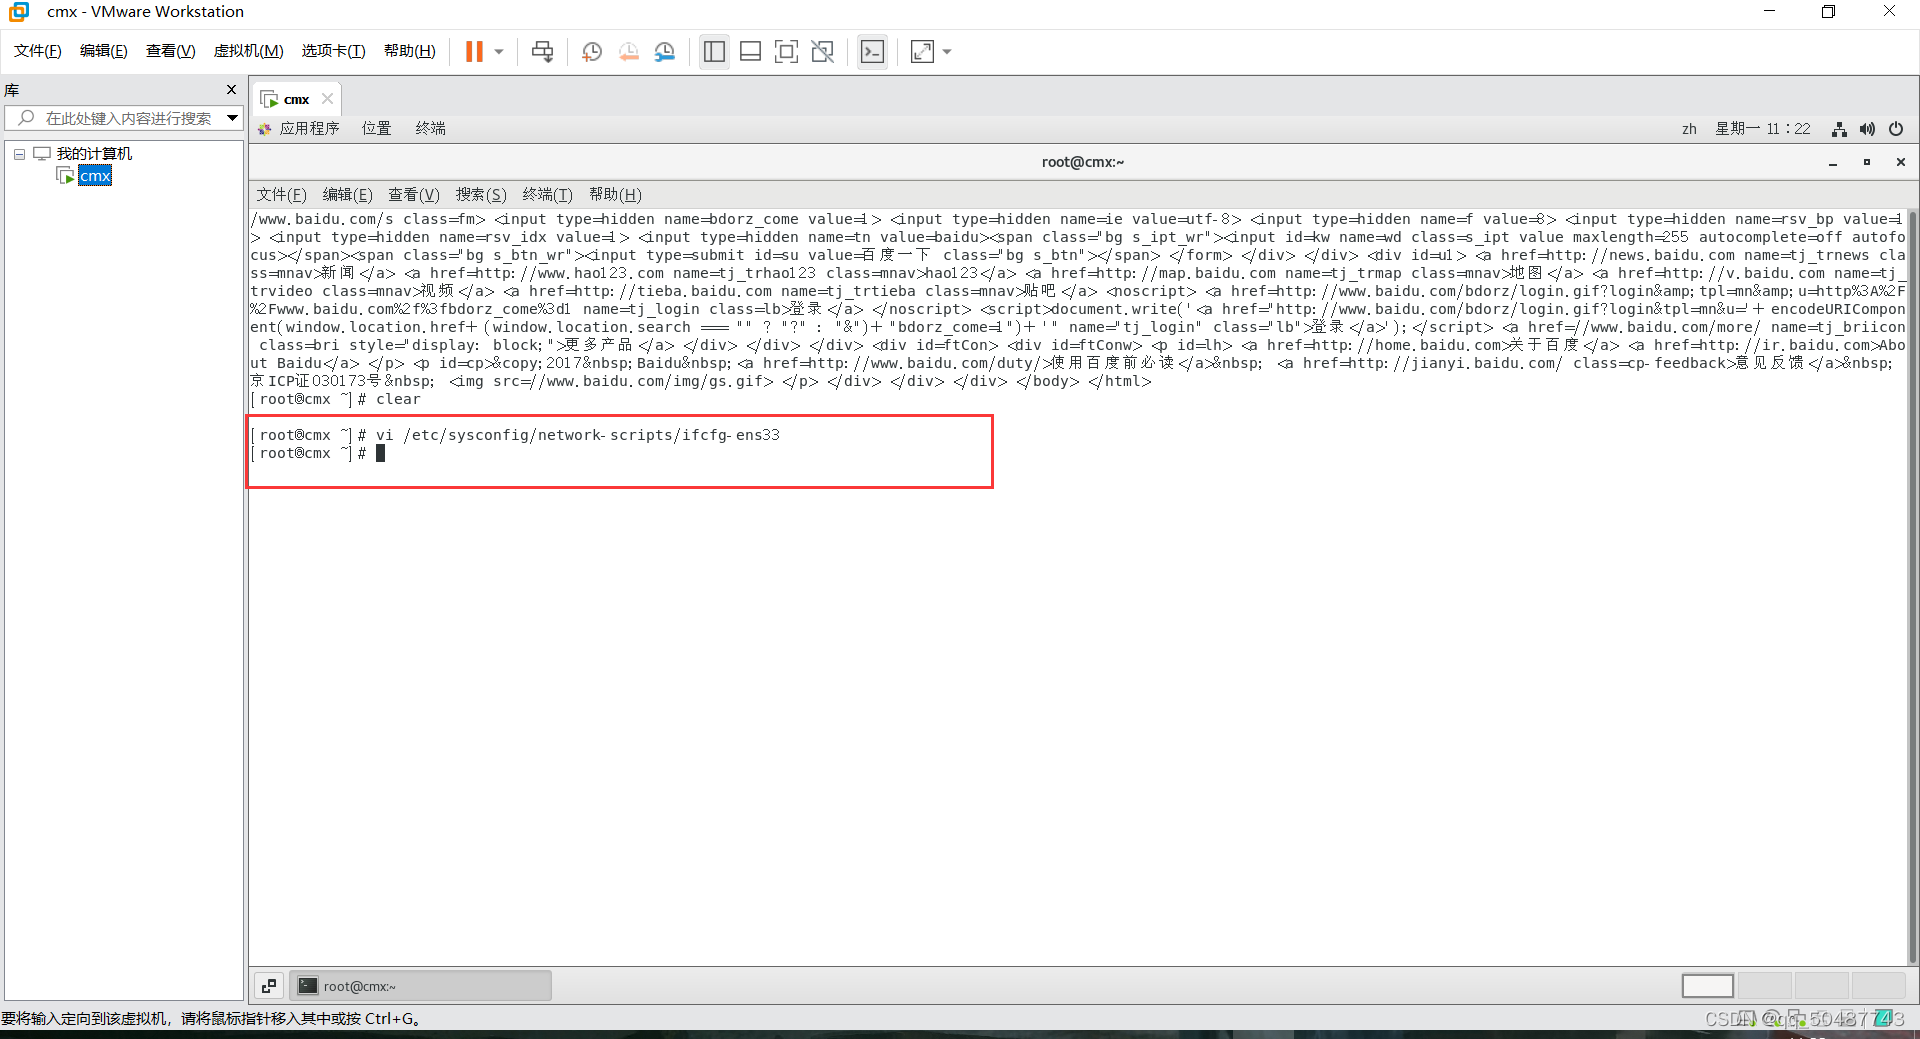Click the show desktop icon in taskbar

[x=269, y=986]
